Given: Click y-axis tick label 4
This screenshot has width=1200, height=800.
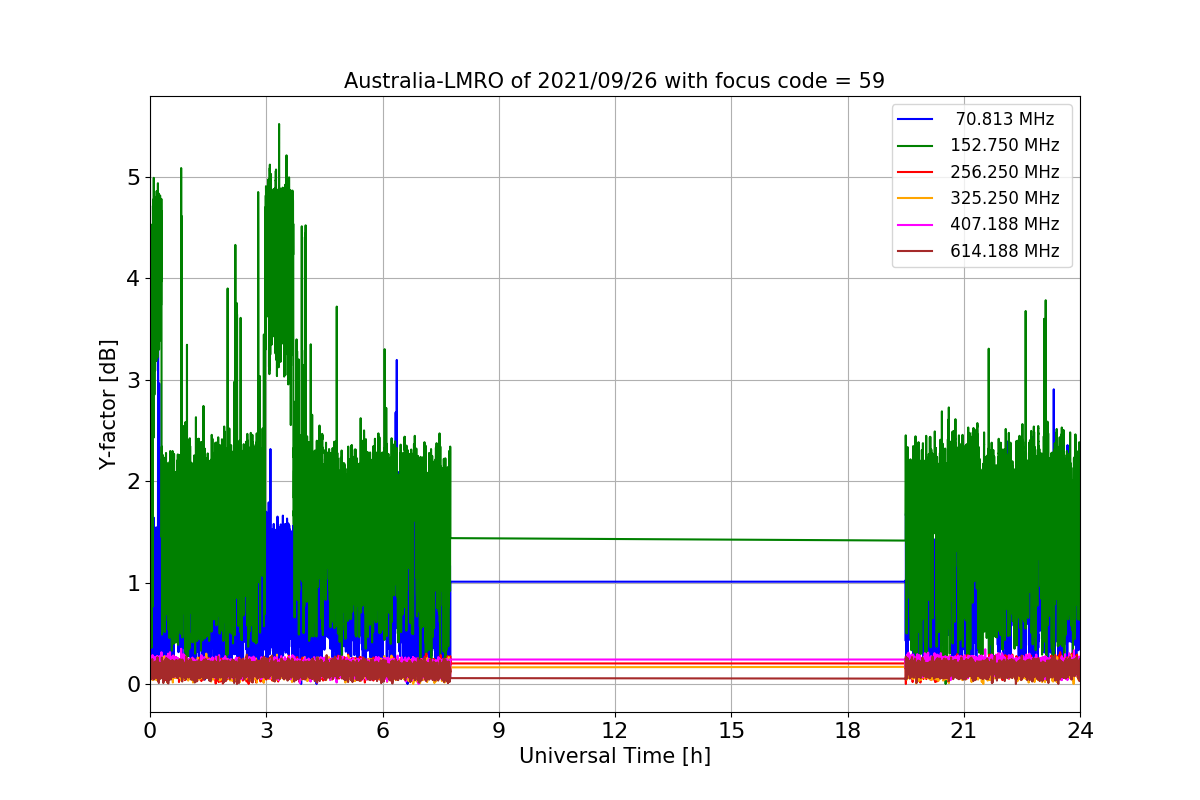Looking at the screenshot, I should tap(132, 279).
